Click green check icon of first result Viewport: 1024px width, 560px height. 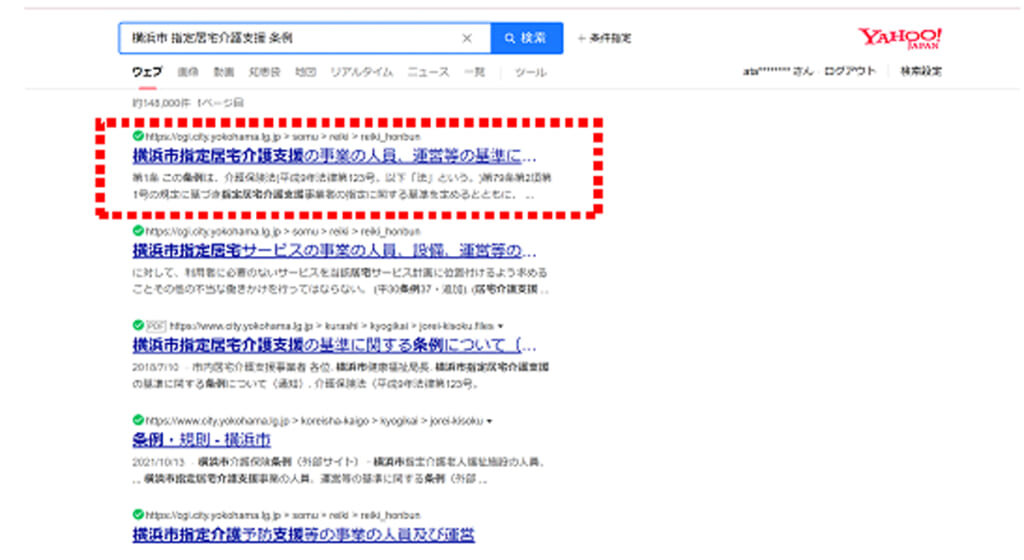click(x=138, y=136)
